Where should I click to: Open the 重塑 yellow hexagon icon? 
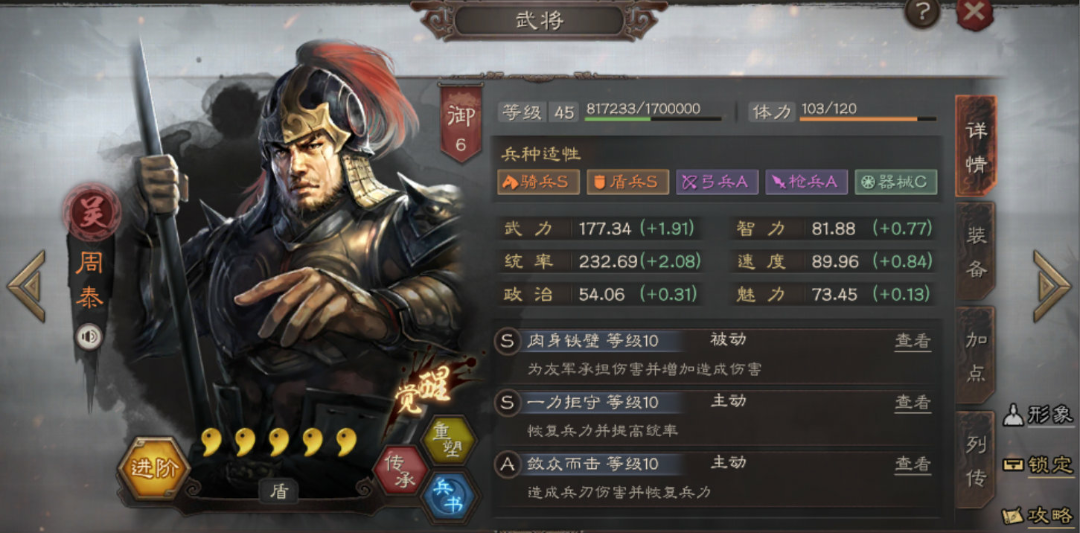448,440
